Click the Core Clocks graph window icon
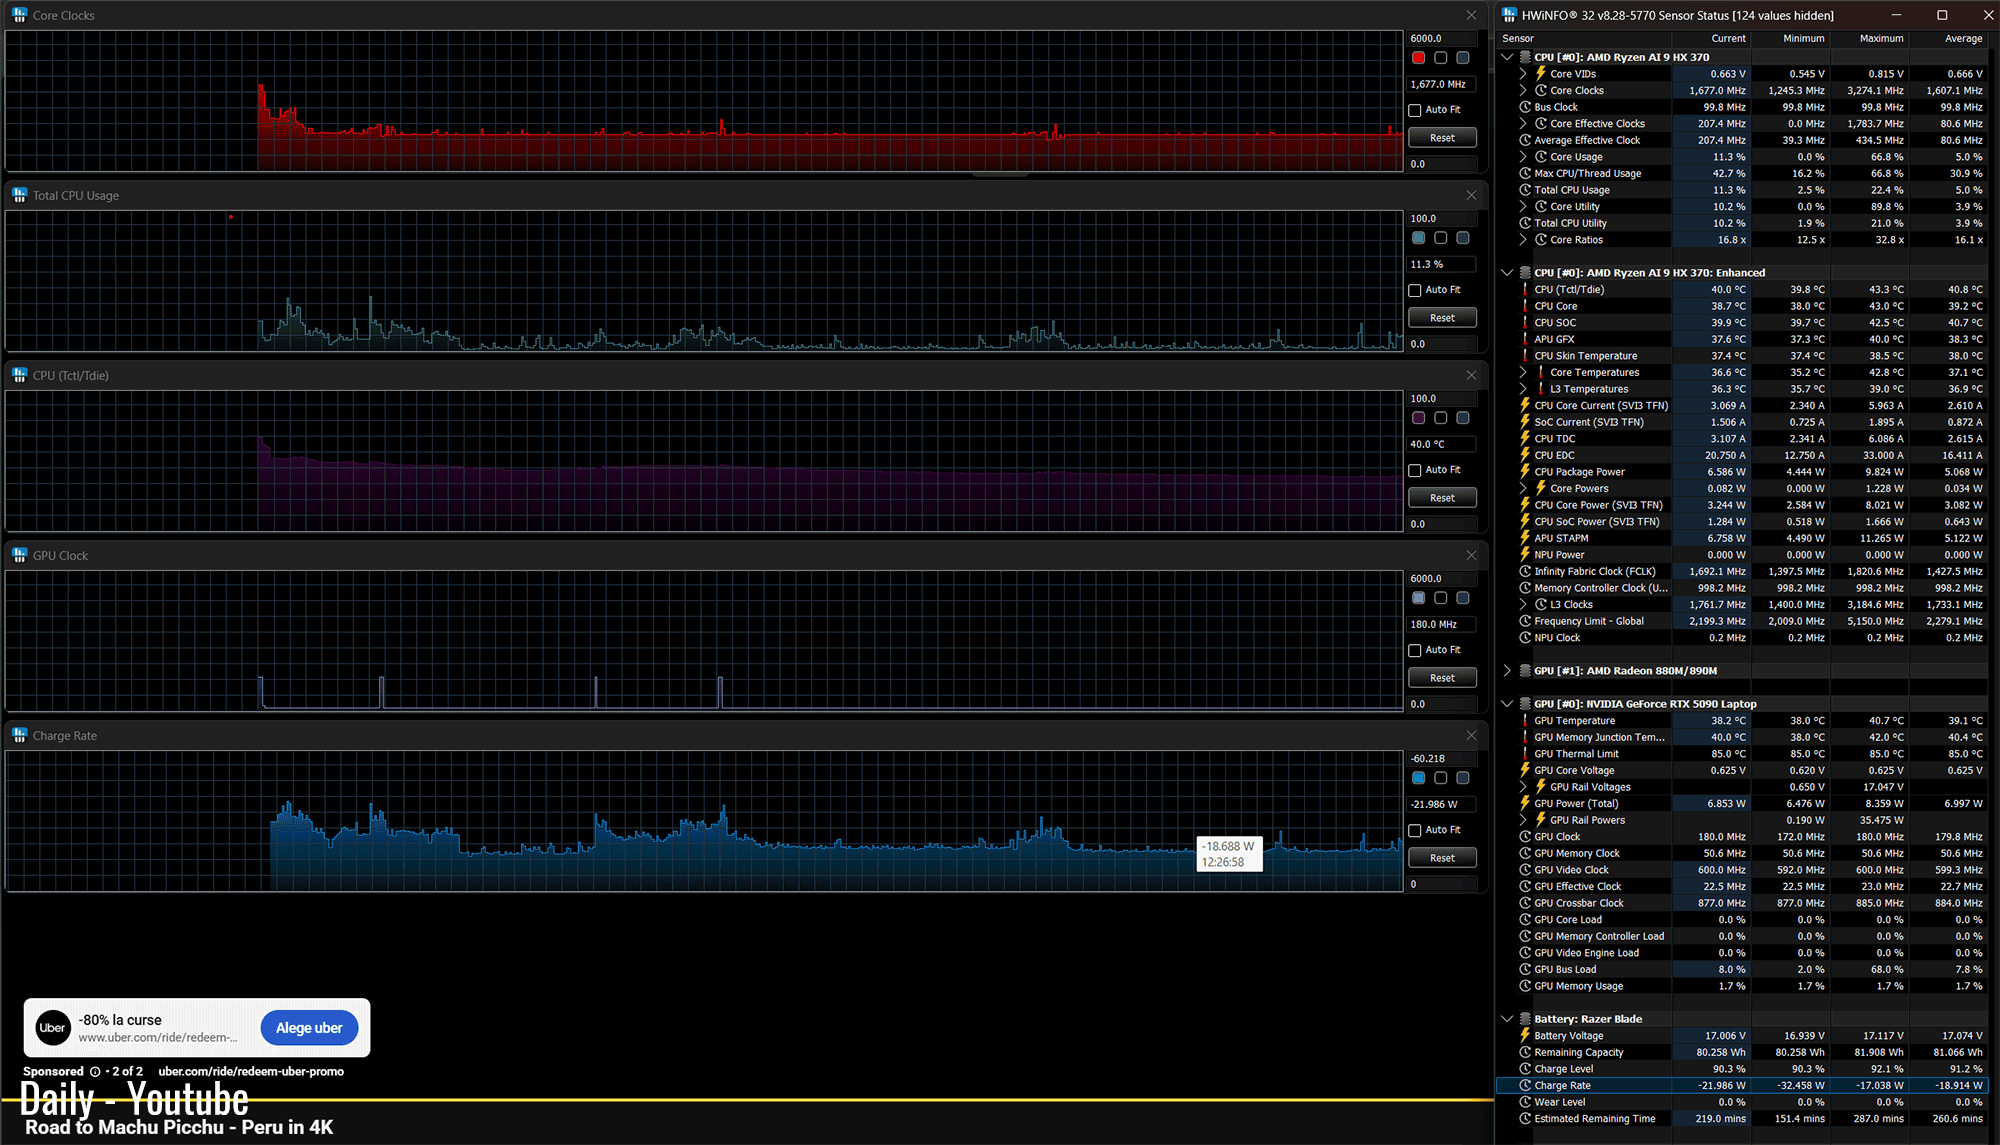This screenshot has width=2000, height=1145. [19, 15]
